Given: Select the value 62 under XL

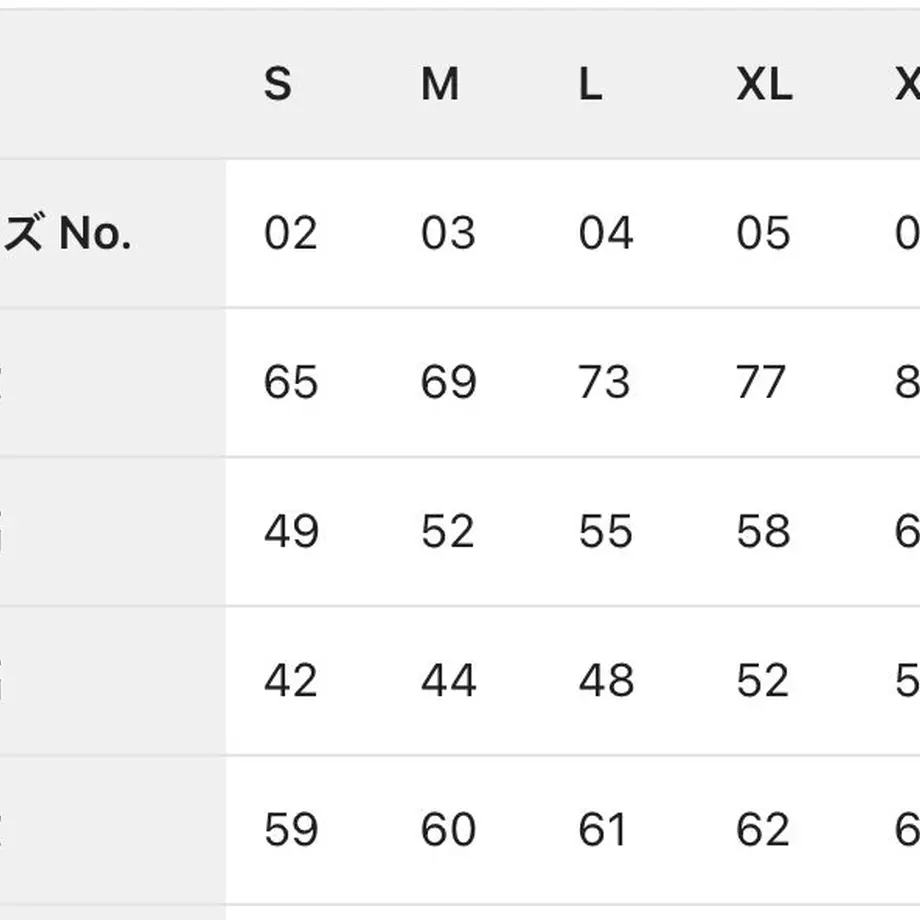Looking at the screenshot, I should pos(763,829).
